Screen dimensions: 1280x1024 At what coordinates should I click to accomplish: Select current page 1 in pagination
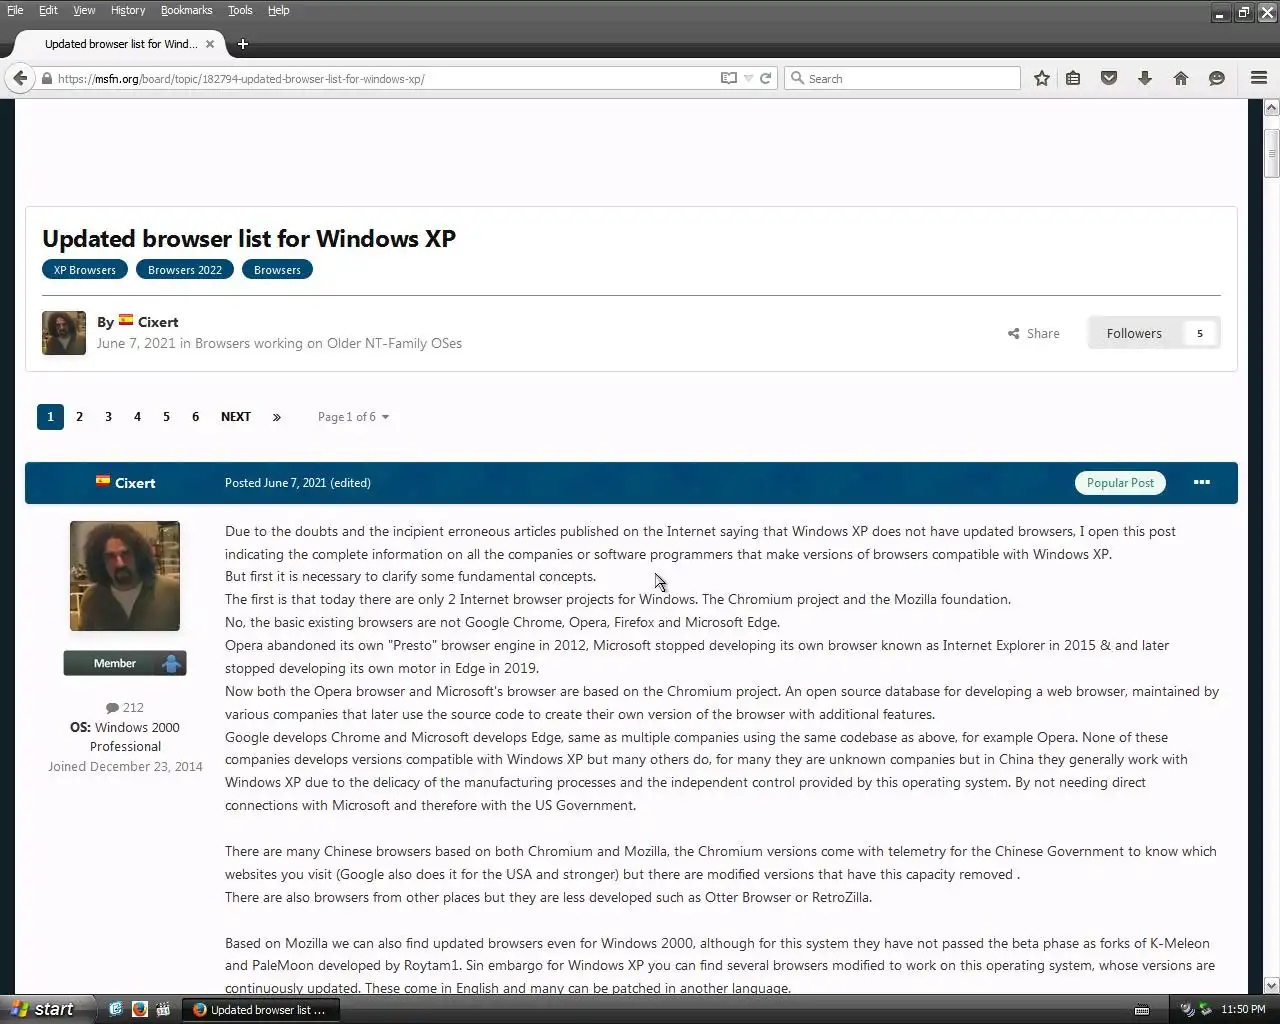[x=50, y=417]
